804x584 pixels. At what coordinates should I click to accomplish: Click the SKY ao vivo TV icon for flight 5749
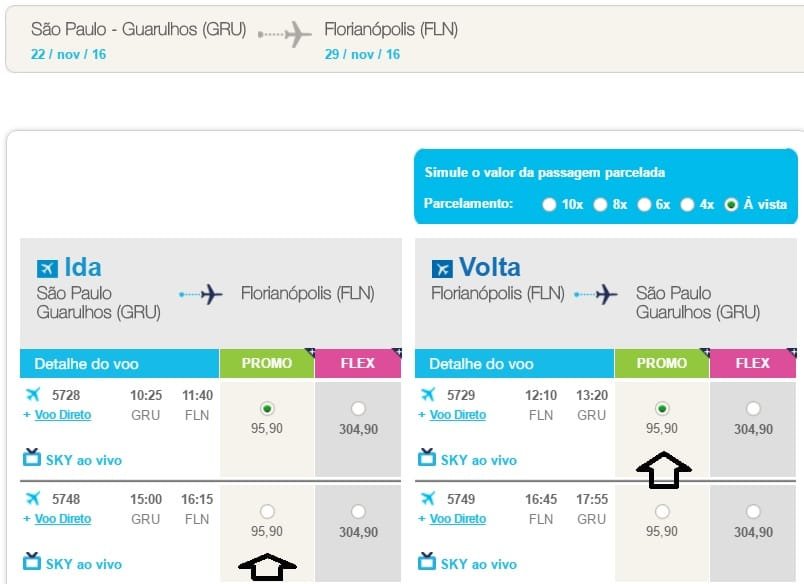pyautogui.click(x=427, y=561)
